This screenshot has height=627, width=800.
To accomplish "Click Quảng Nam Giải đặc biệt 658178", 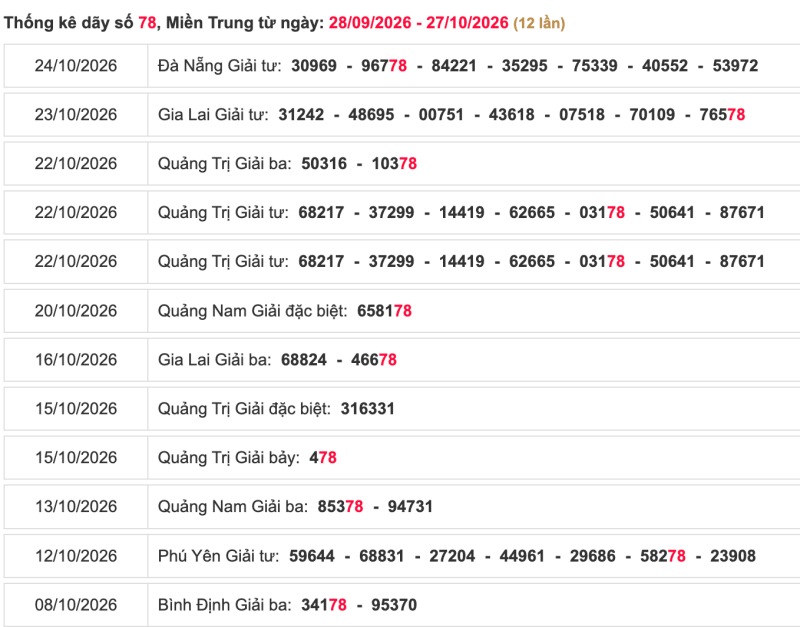I will tap(384, 311).
